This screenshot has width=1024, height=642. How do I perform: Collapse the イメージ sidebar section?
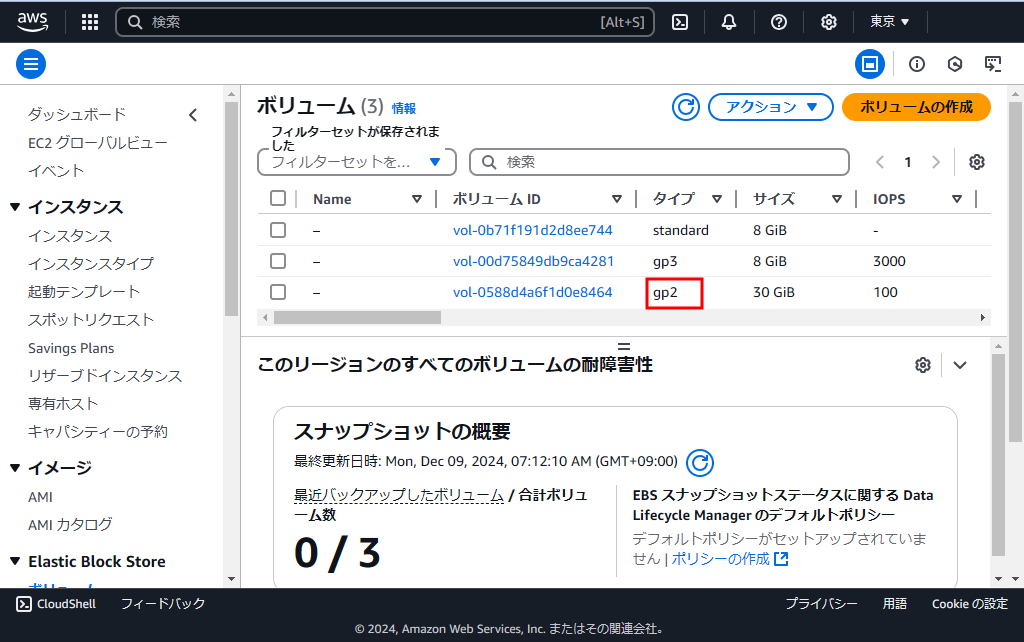coord(15,468)
